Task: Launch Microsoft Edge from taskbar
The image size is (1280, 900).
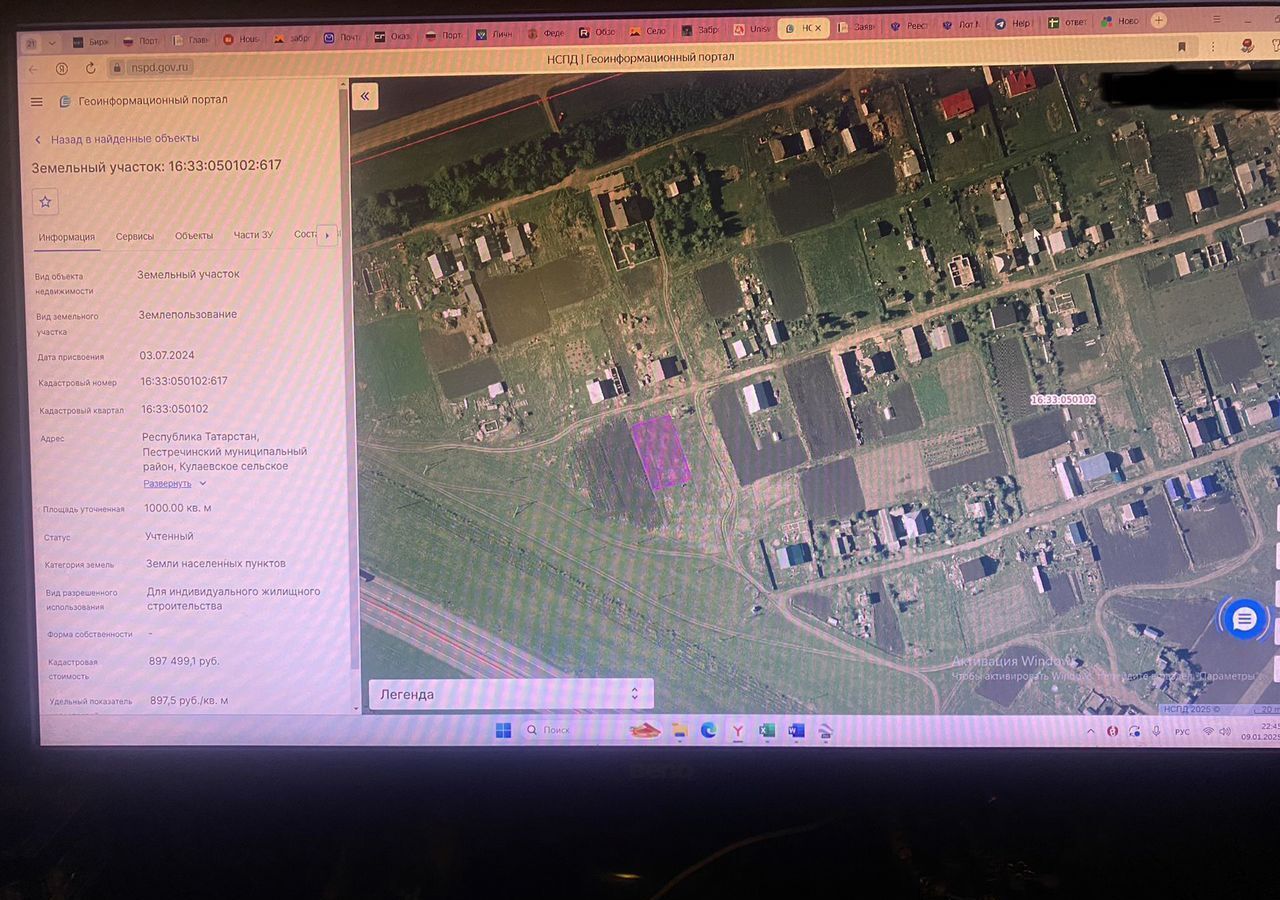Action: coord(709,731)
